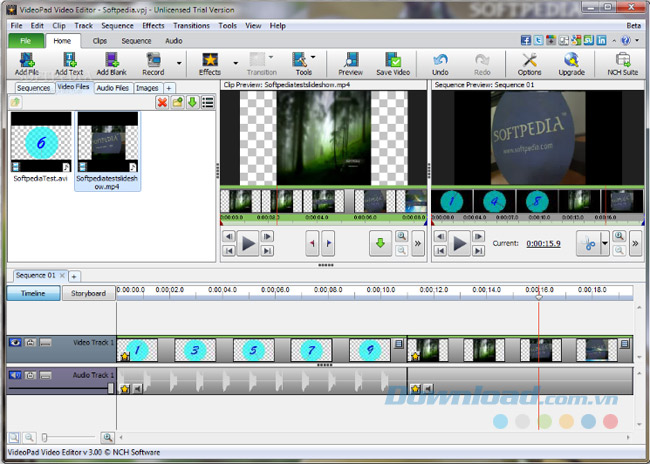Click the green File button

point(26,41)
